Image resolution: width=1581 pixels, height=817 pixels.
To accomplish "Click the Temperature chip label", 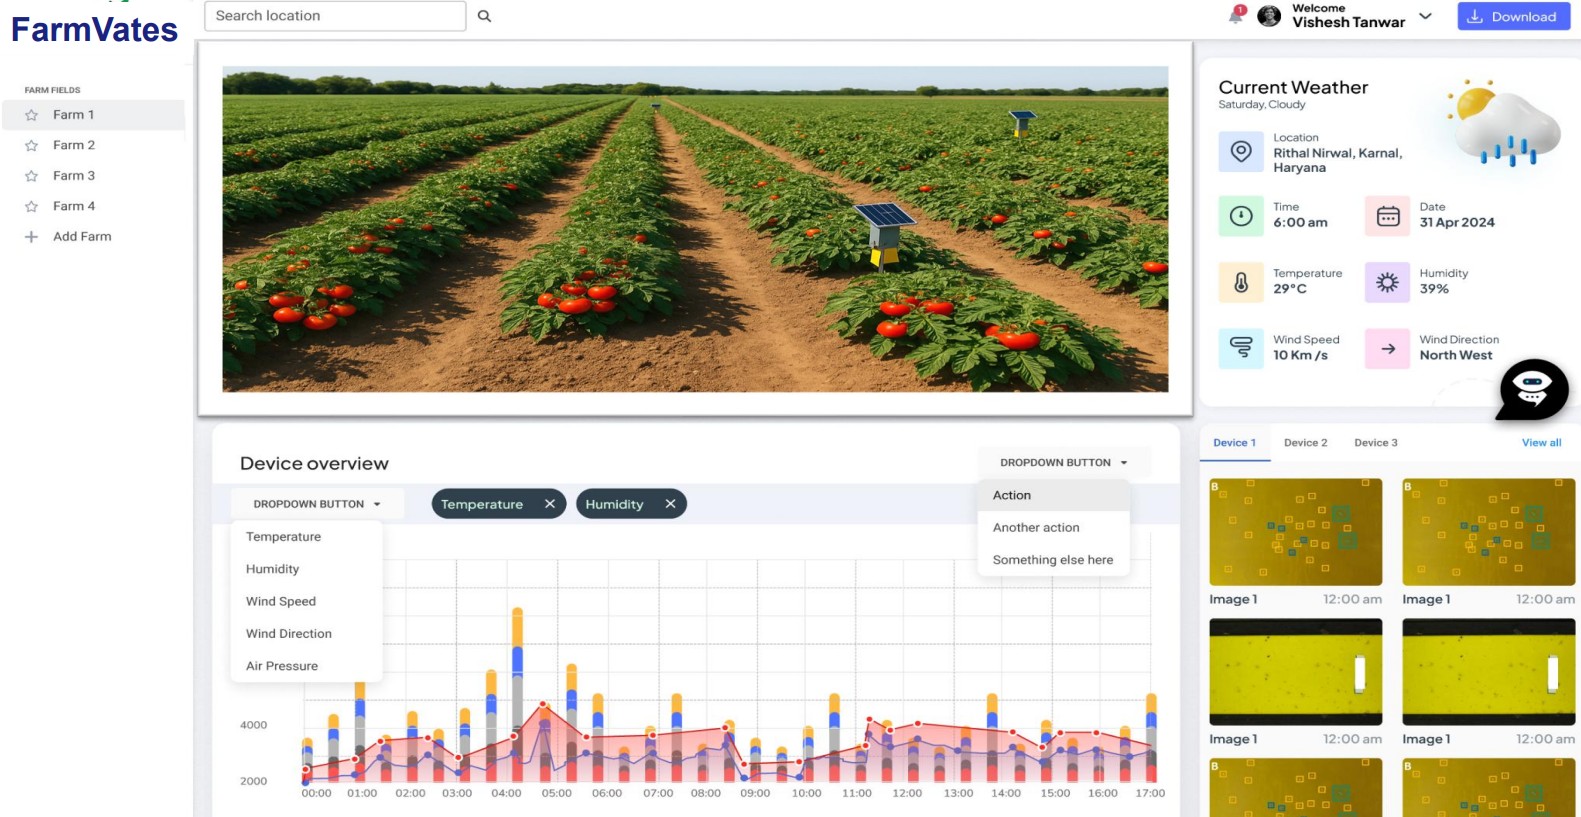I will point(482,504).
